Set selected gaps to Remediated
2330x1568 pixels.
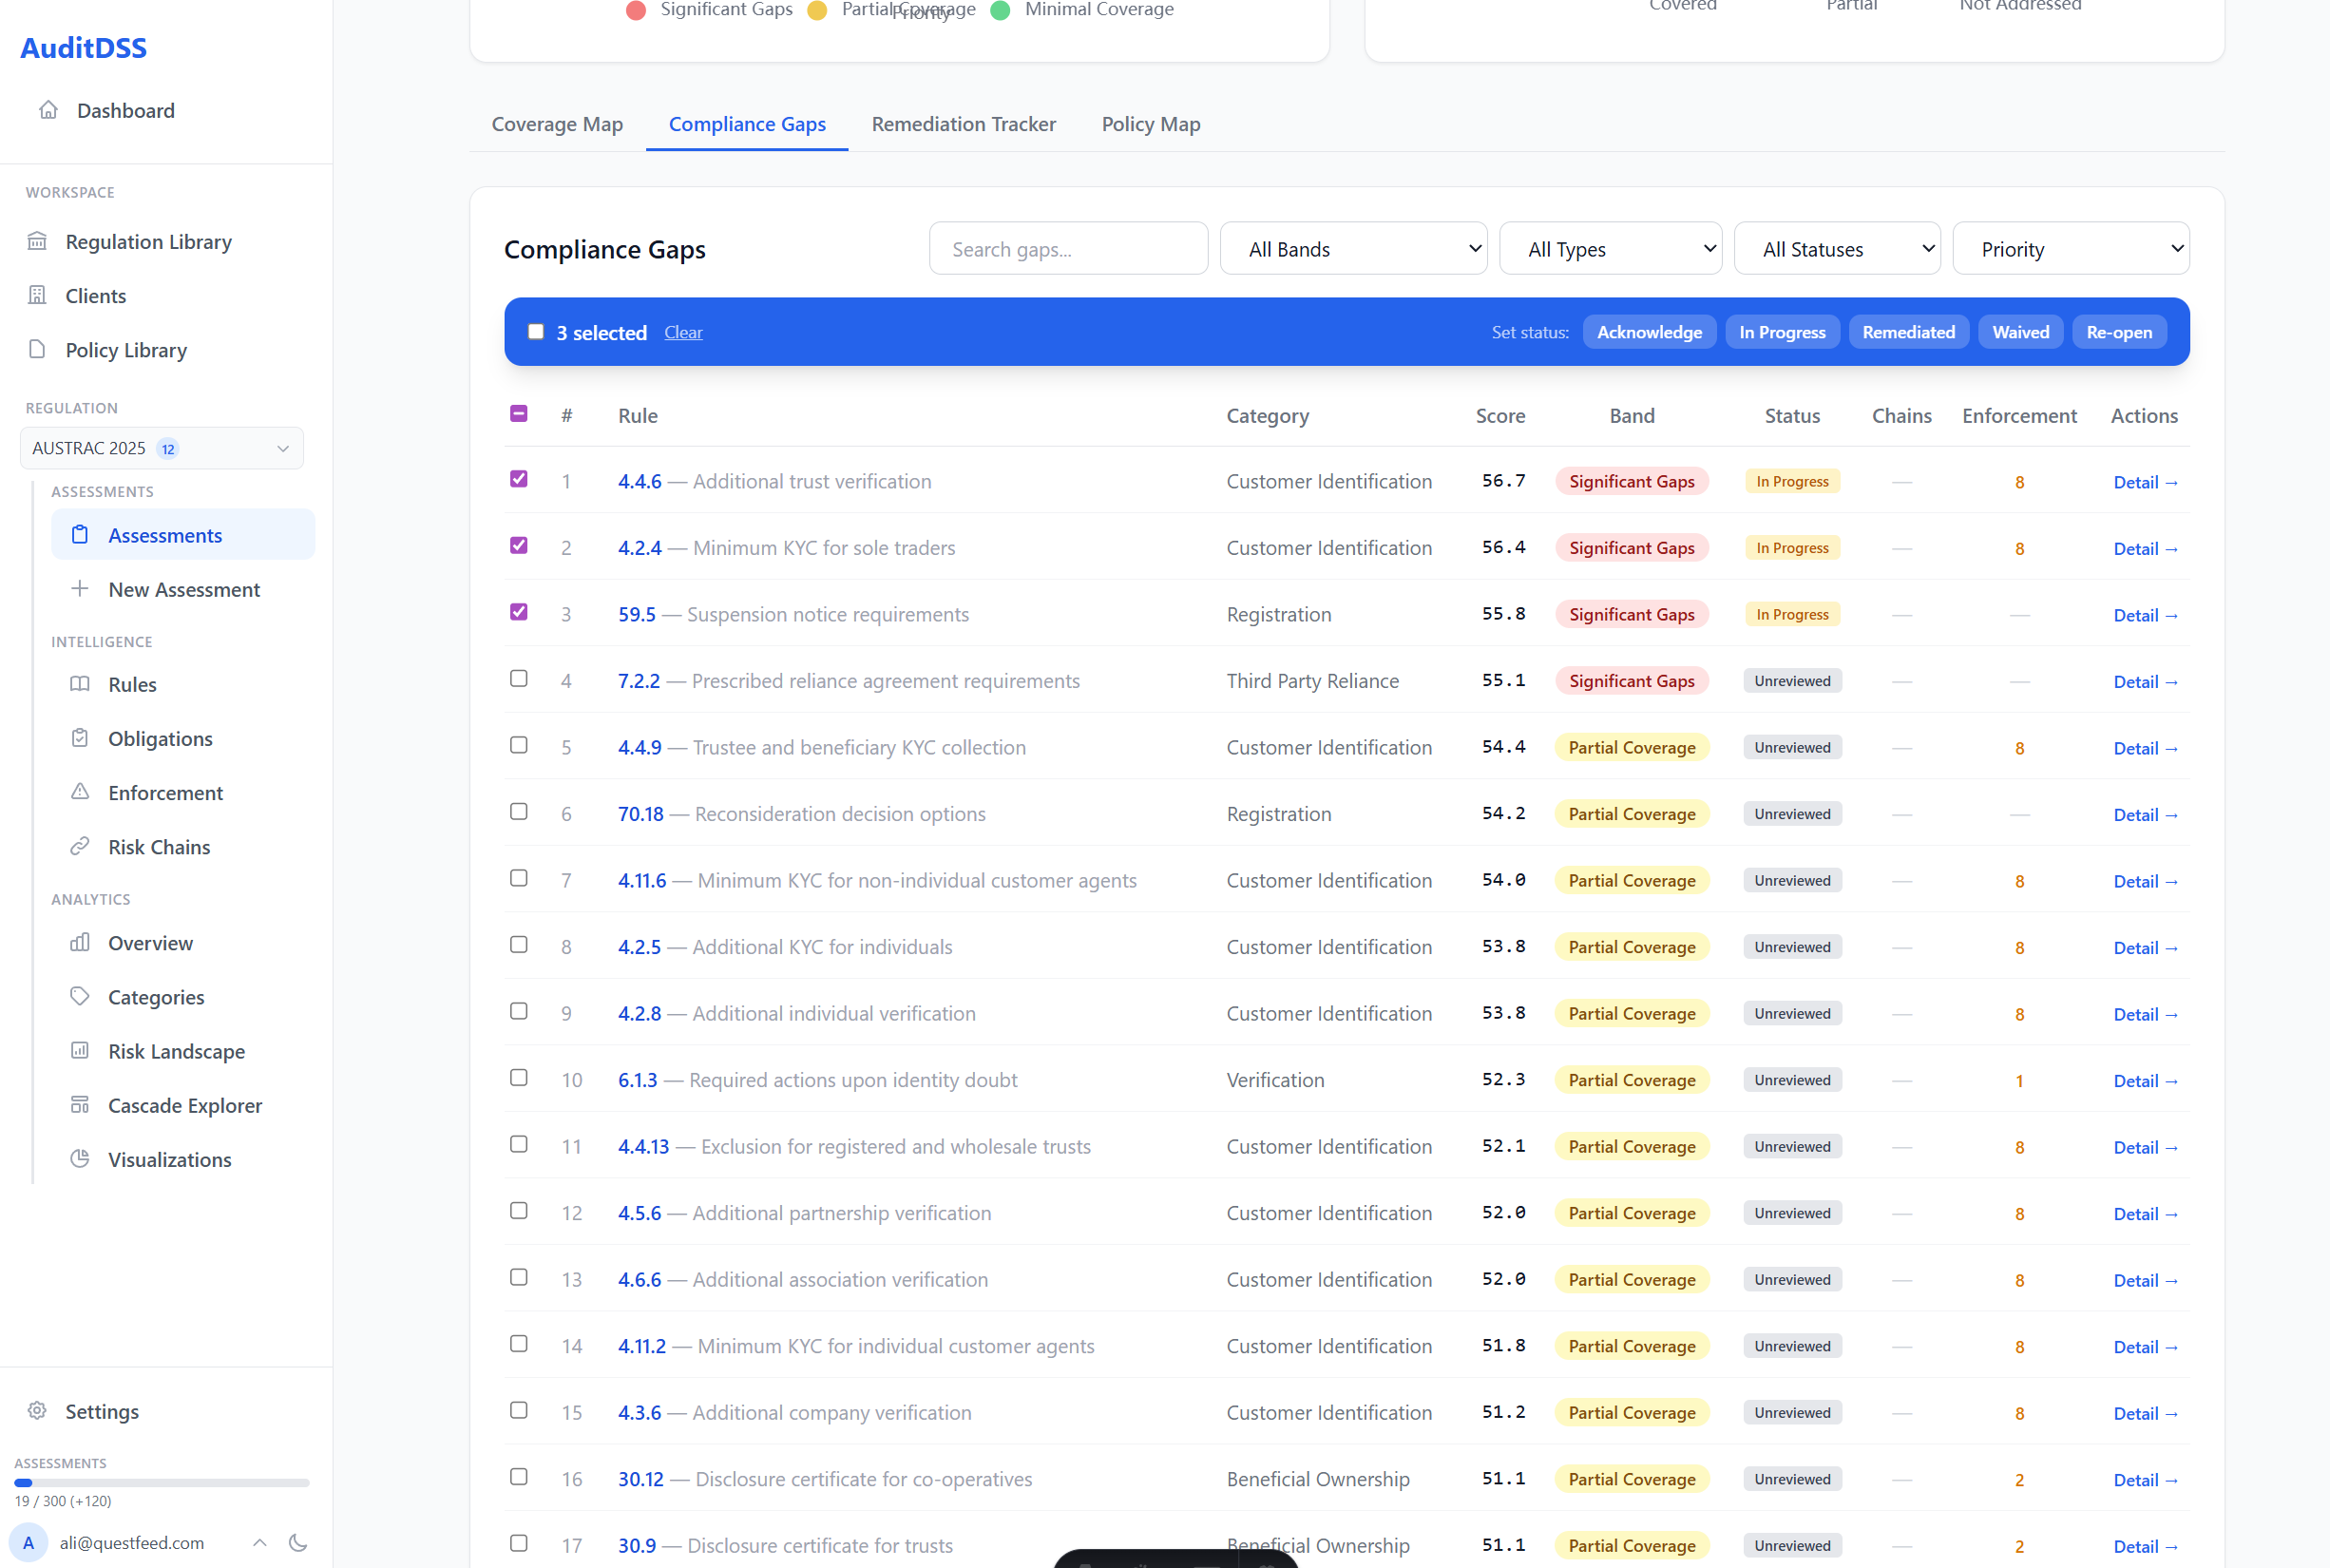tap(1908, 331)
